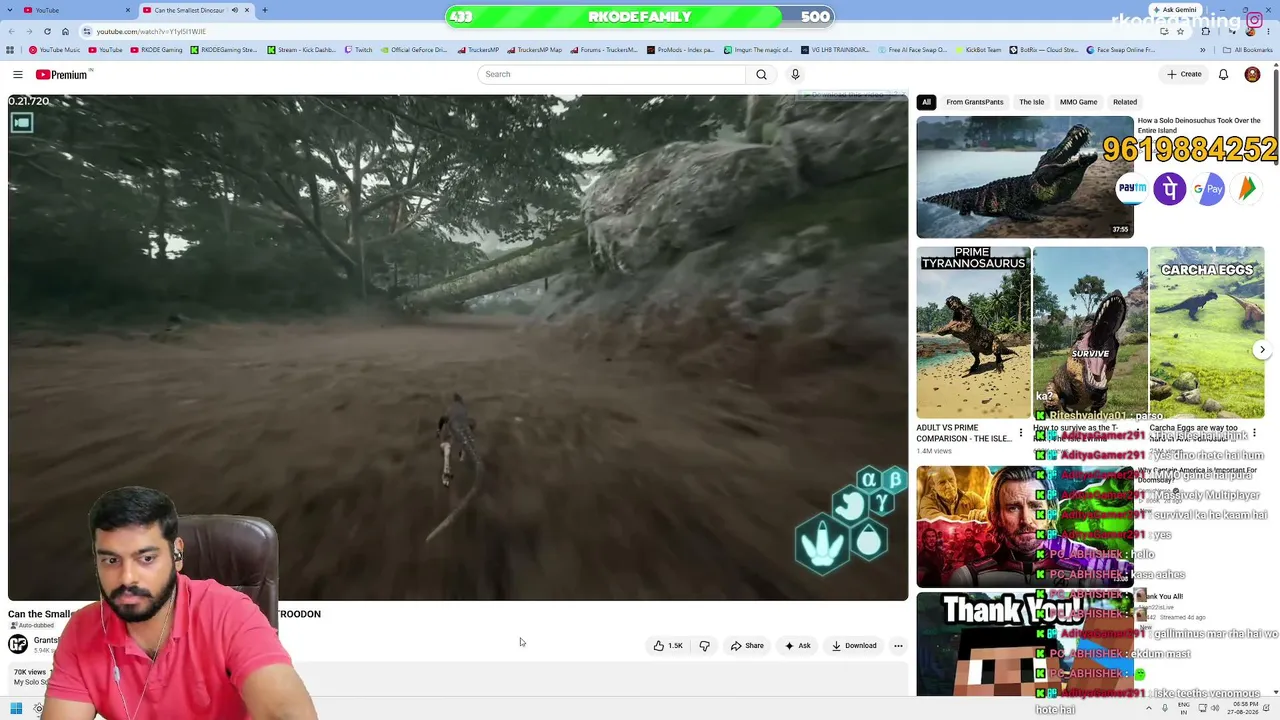Open Windows Start menu
Image resolution: width=1280 pixels, height=720 pixels.
pyautogui.click(x=16, y=709)
